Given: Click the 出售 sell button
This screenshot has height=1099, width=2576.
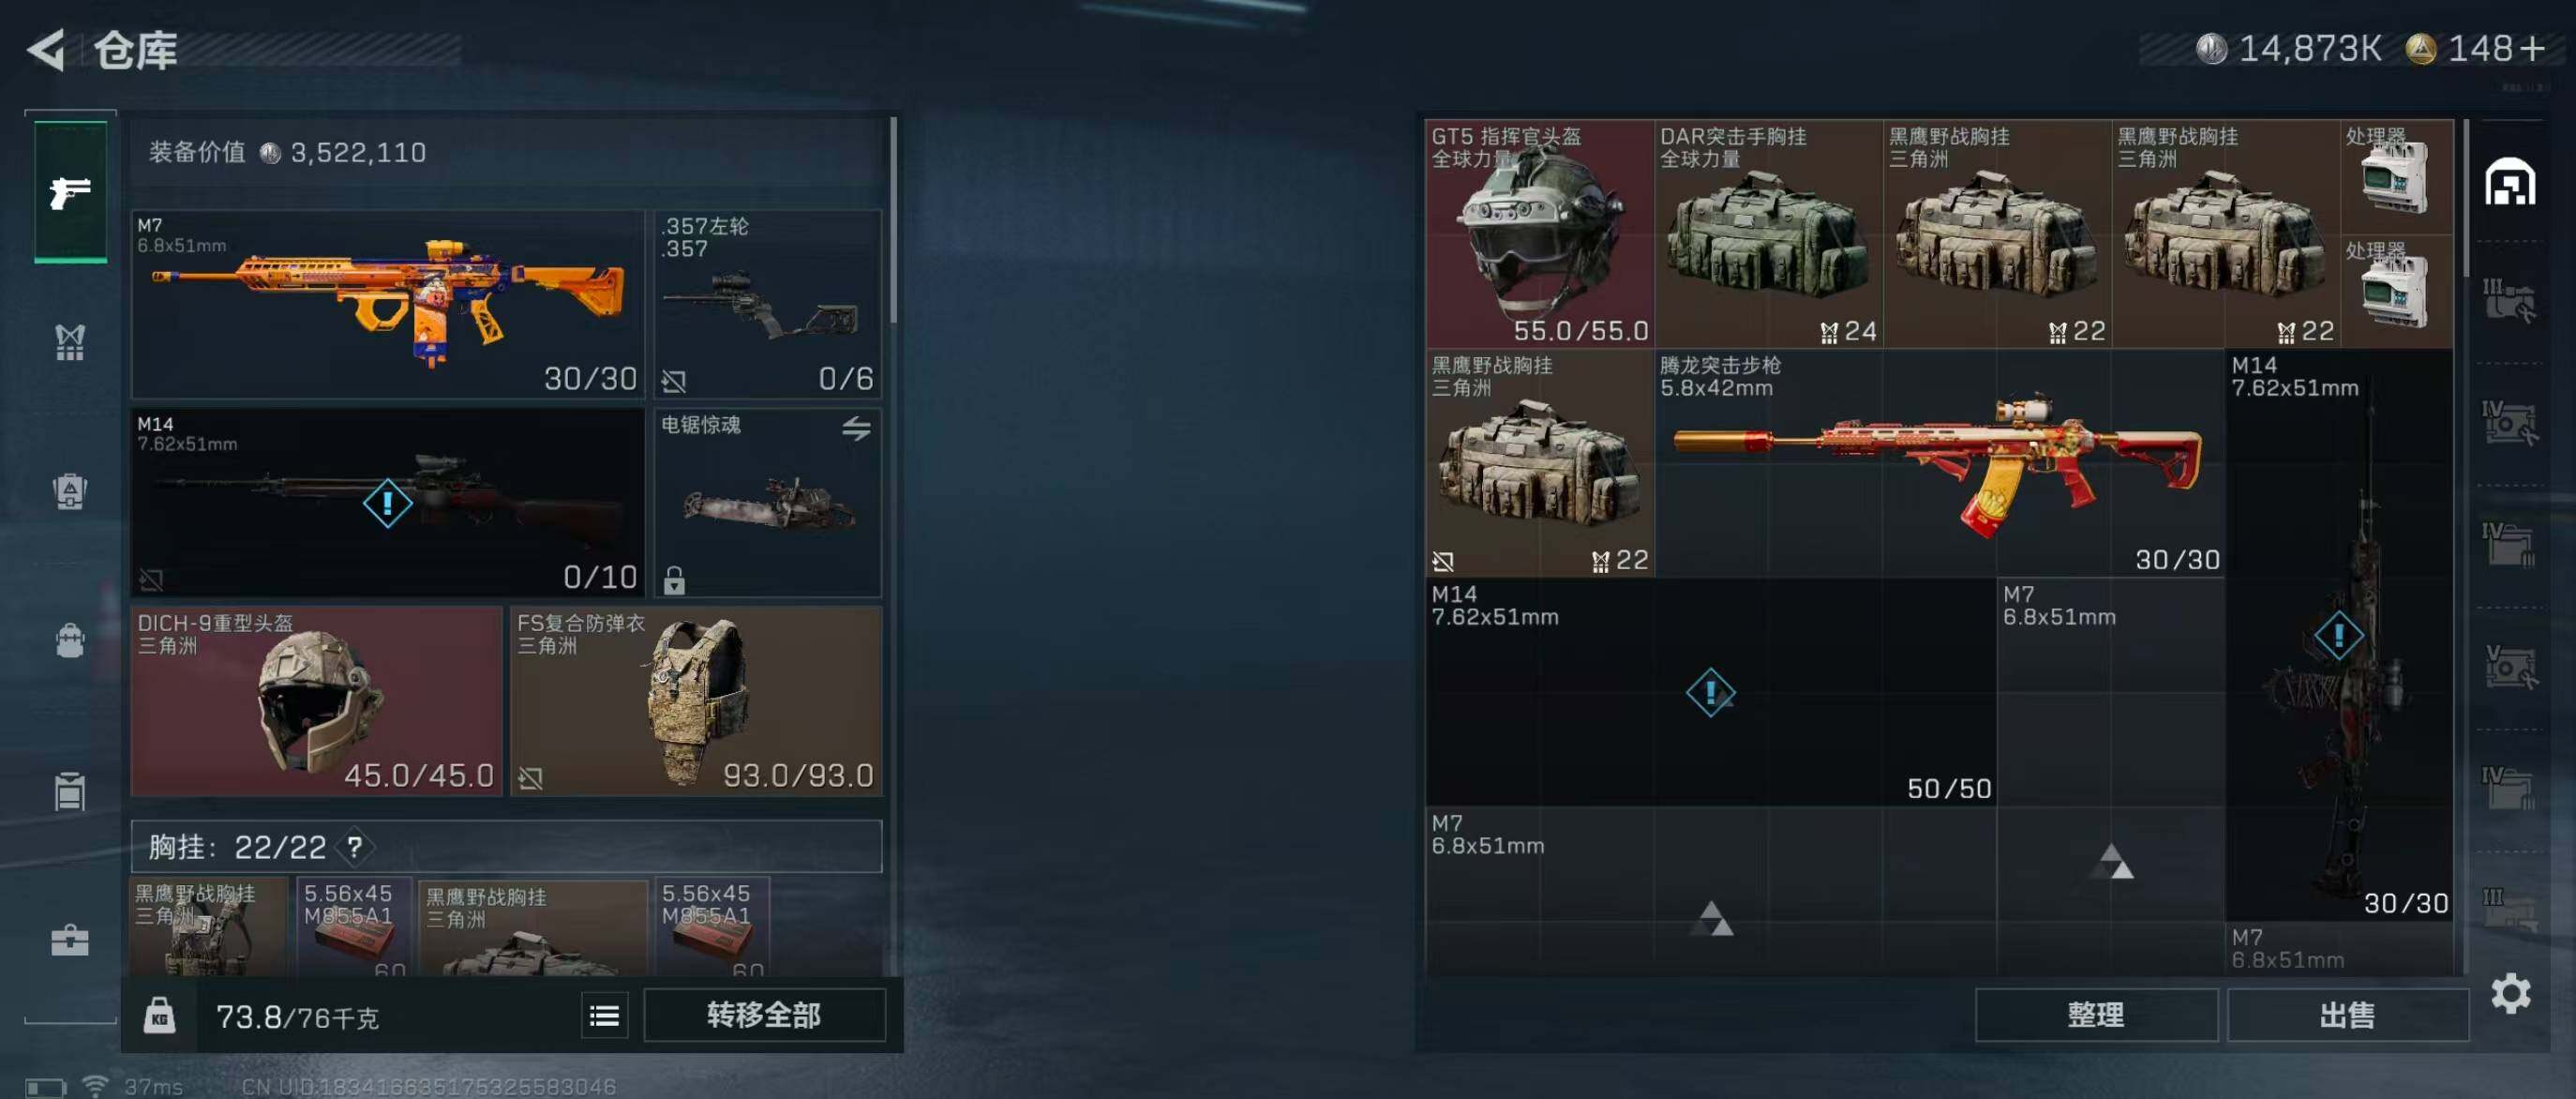Looking at the screenshot, I should [x=2347, y=1015].
